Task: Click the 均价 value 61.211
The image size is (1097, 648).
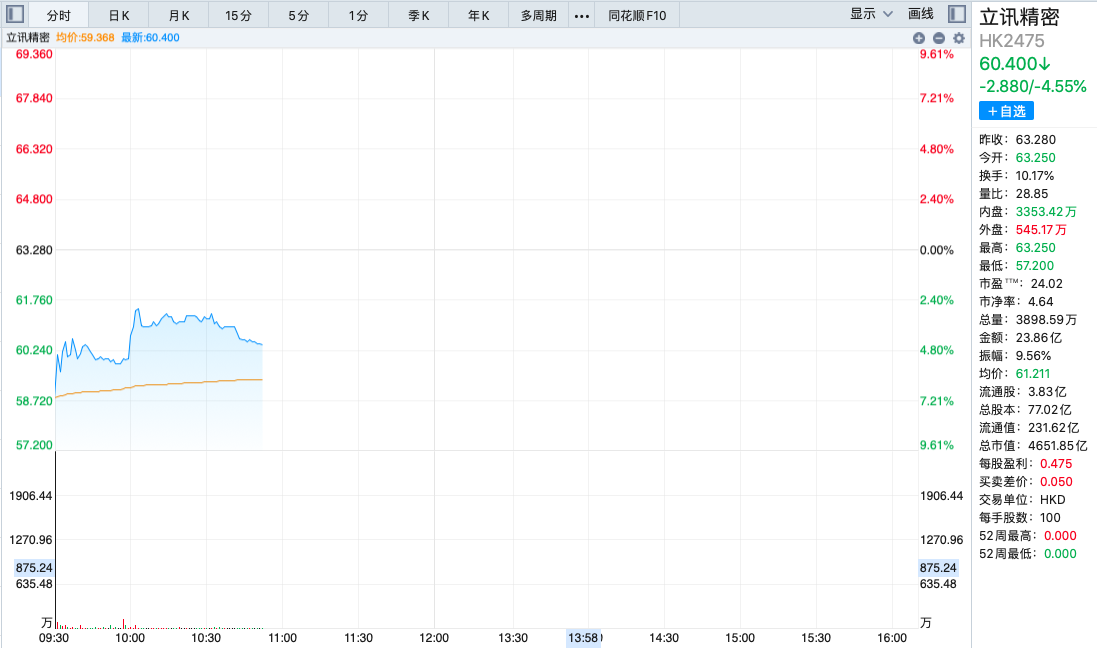Action: pos(1033,374)
